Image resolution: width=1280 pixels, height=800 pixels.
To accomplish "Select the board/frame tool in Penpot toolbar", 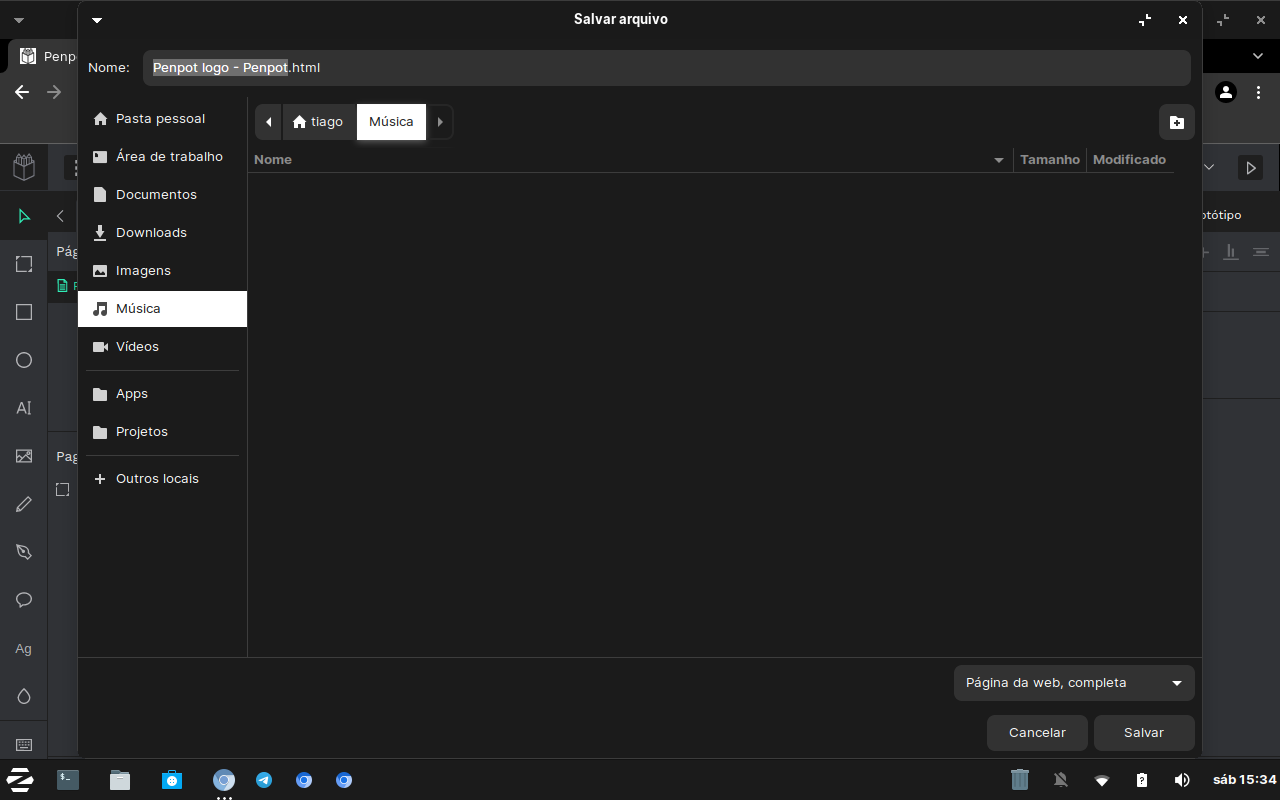I will pyautogui.click(x=24, y=264).
